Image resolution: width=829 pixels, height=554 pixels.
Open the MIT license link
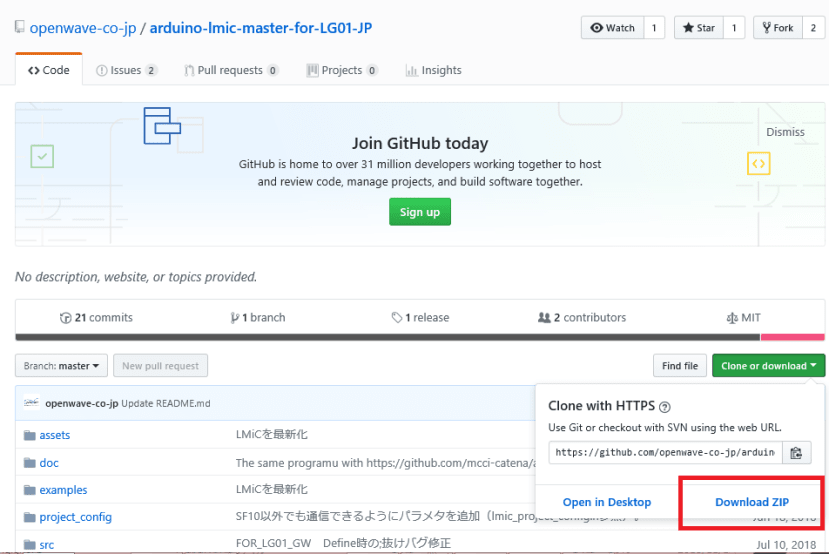(x=743, y=318)
